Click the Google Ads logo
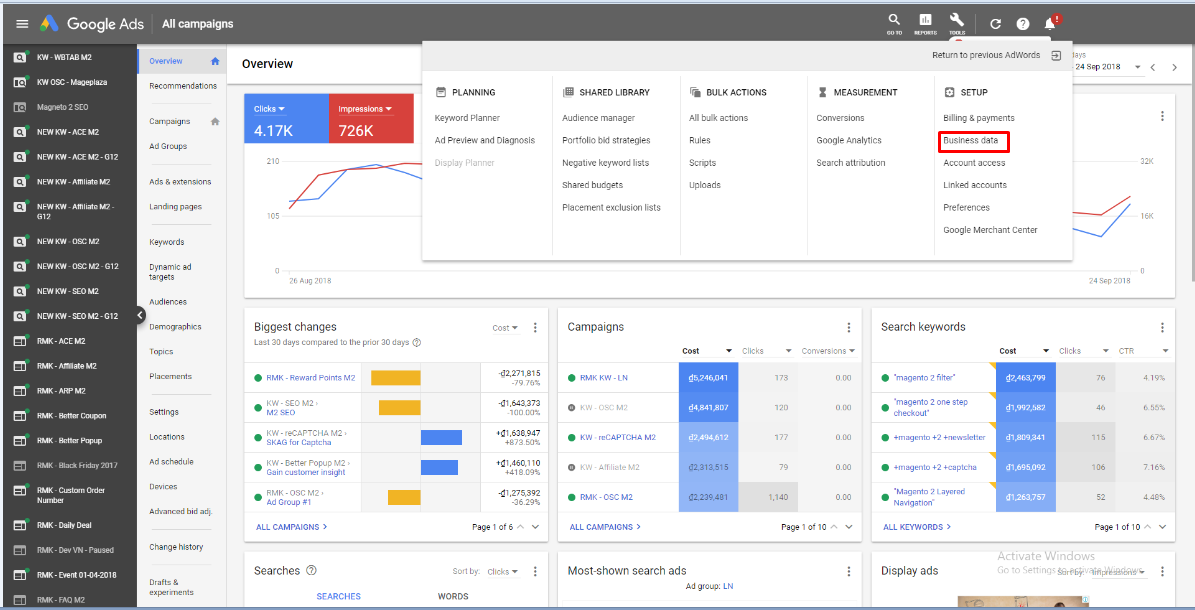The height and width of the screenshot is (610, 1195). pyautogui.click(x=92, y=24)
